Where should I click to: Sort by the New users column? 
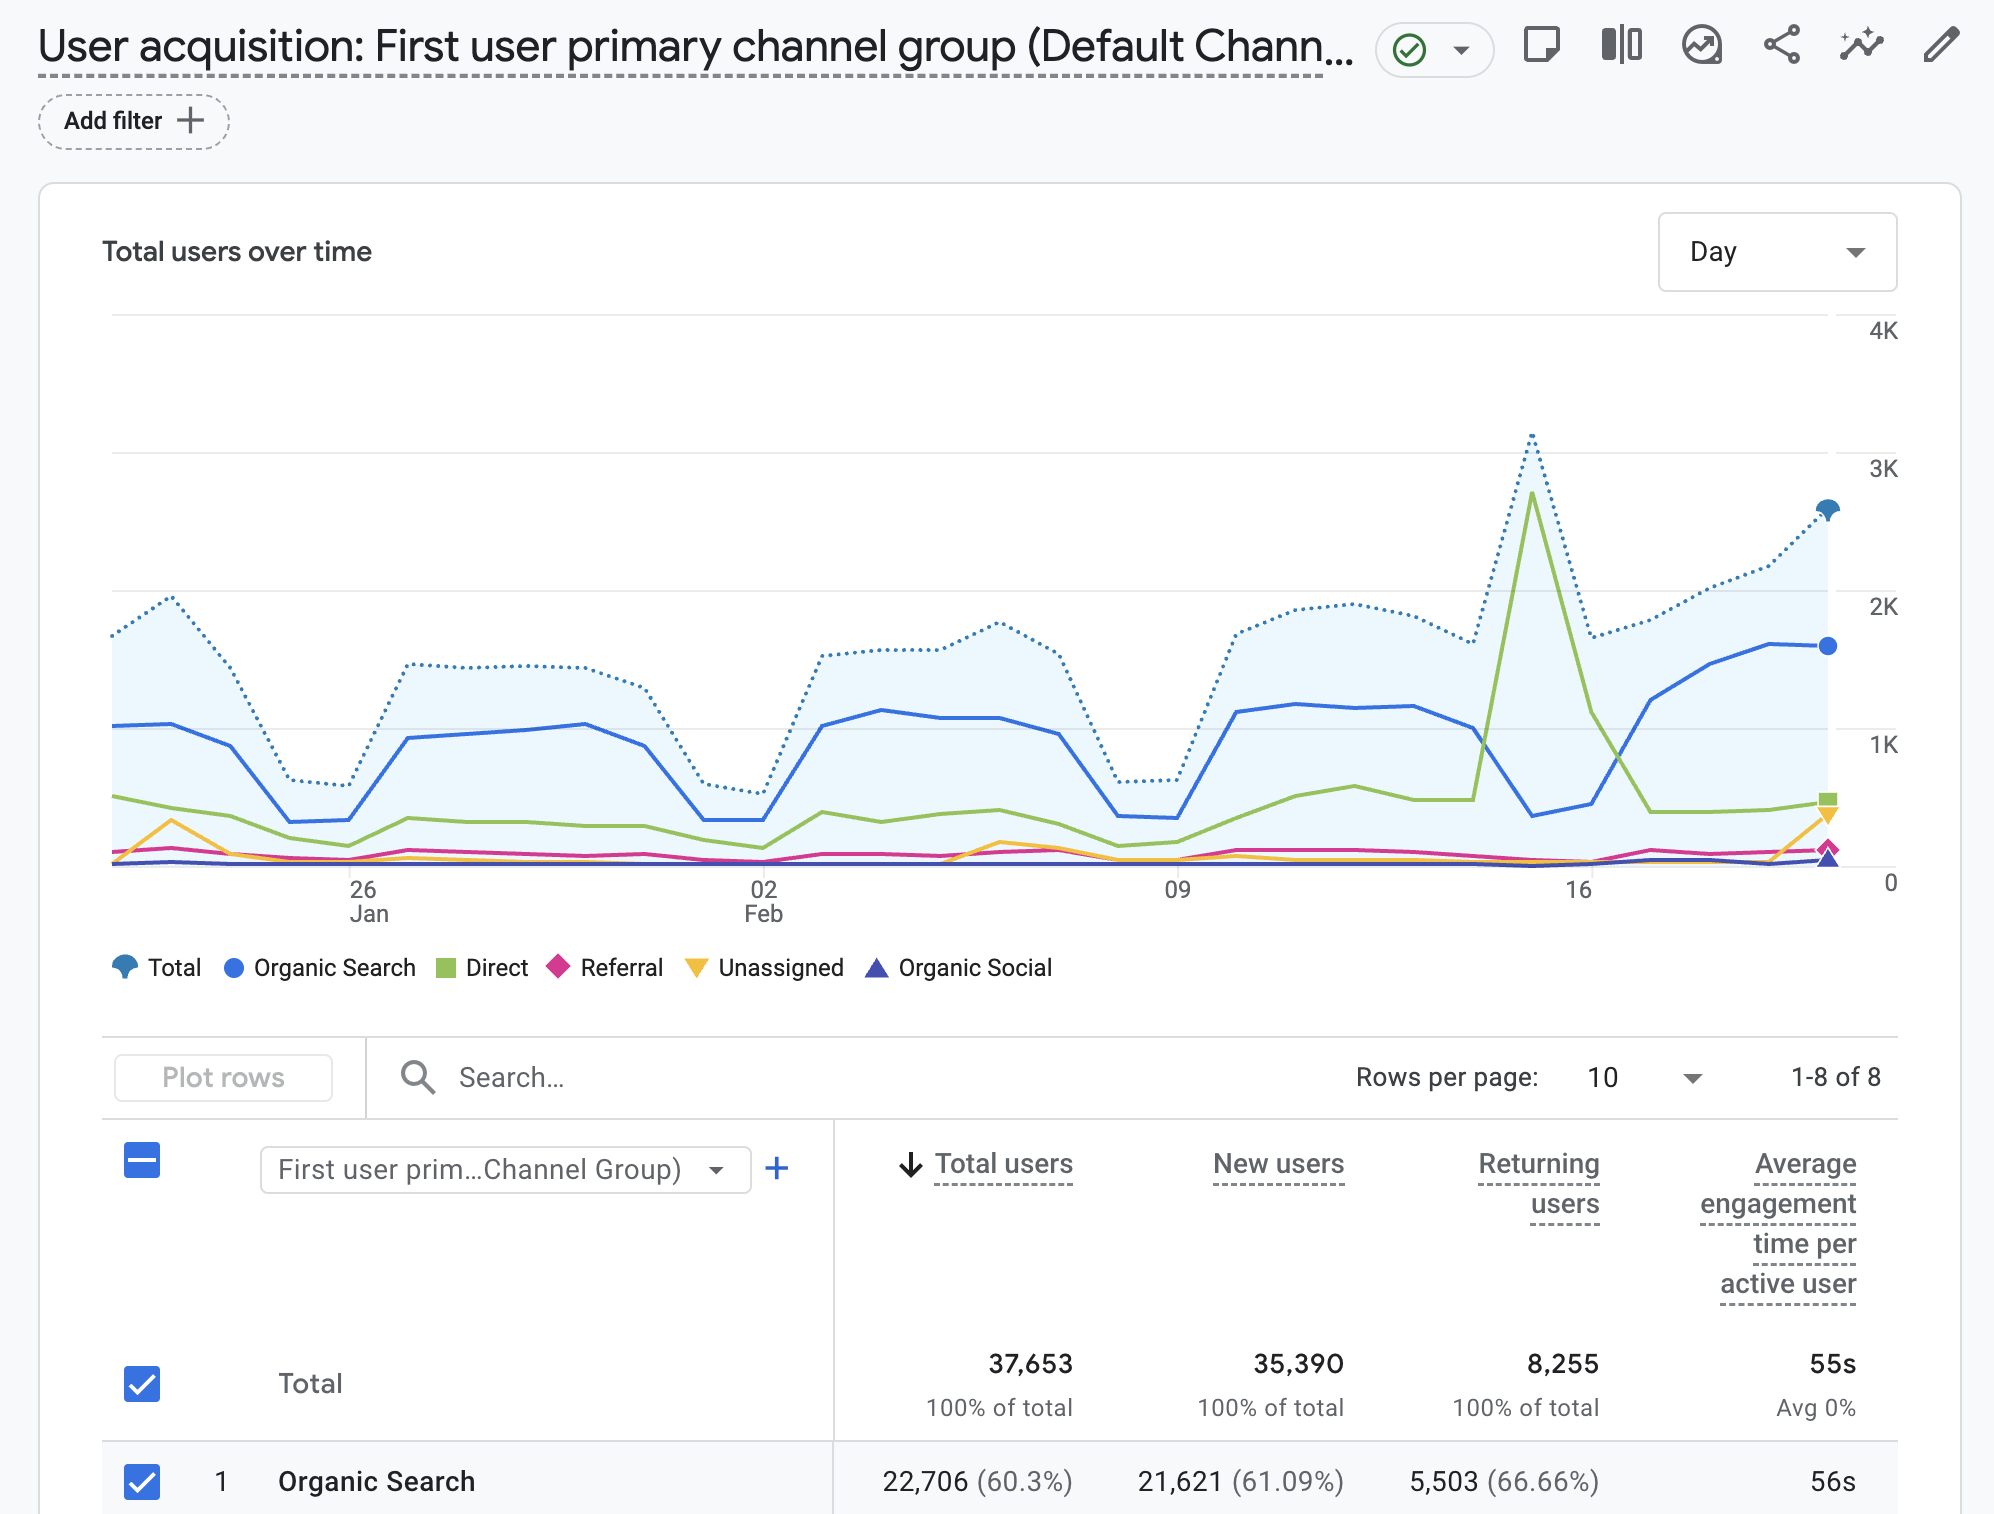(x=1278, y=1164)
